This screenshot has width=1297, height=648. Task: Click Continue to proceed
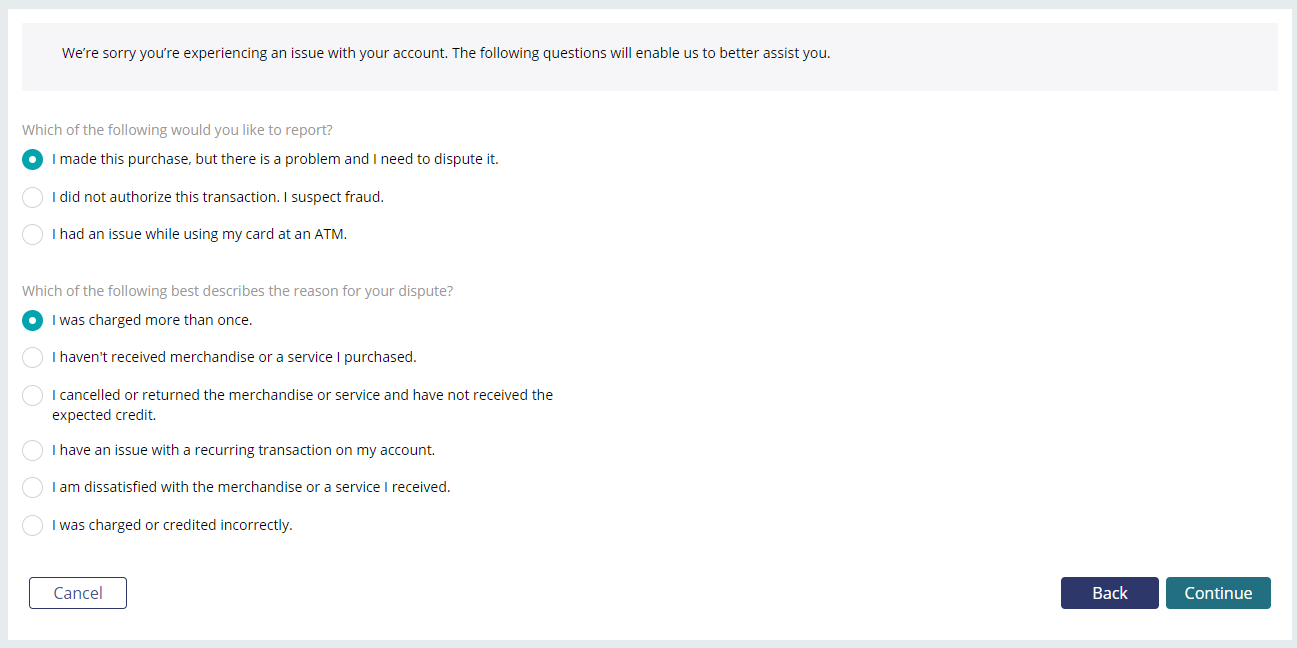(1218, 593)
